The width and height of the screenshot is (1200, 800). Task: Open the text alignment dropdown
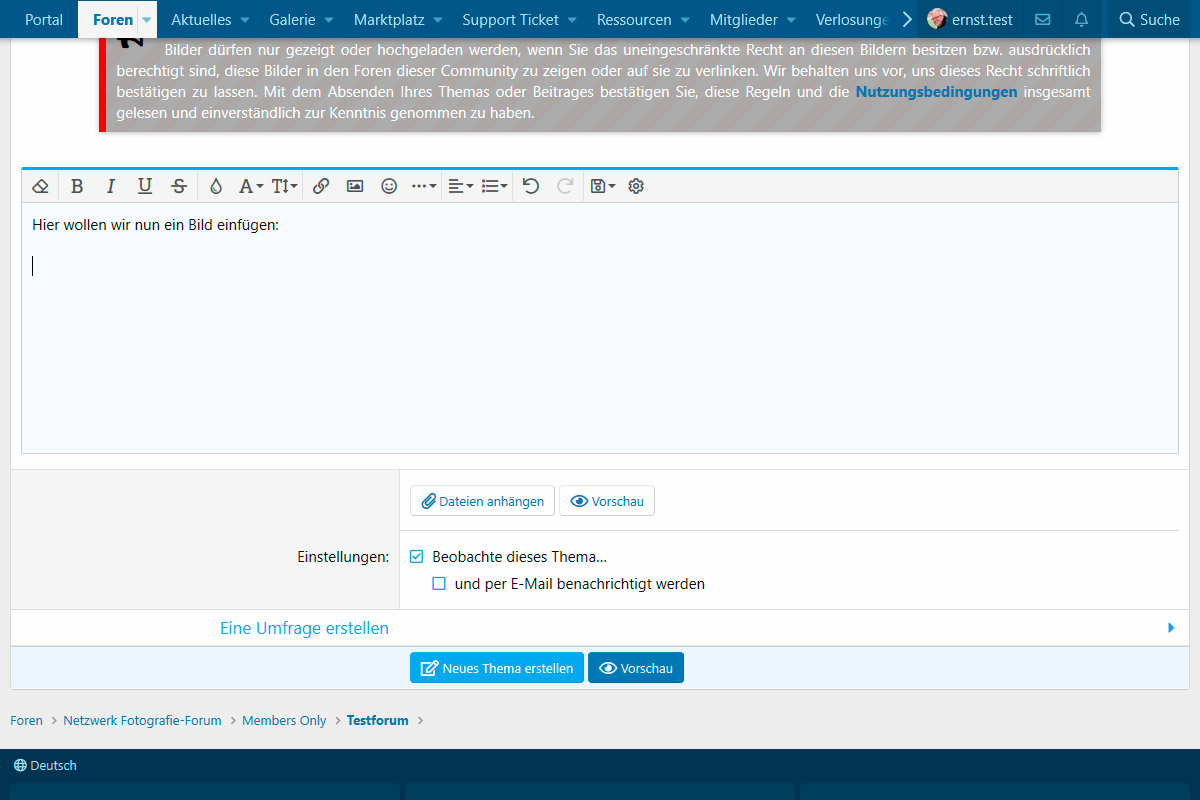click(461, 186)
